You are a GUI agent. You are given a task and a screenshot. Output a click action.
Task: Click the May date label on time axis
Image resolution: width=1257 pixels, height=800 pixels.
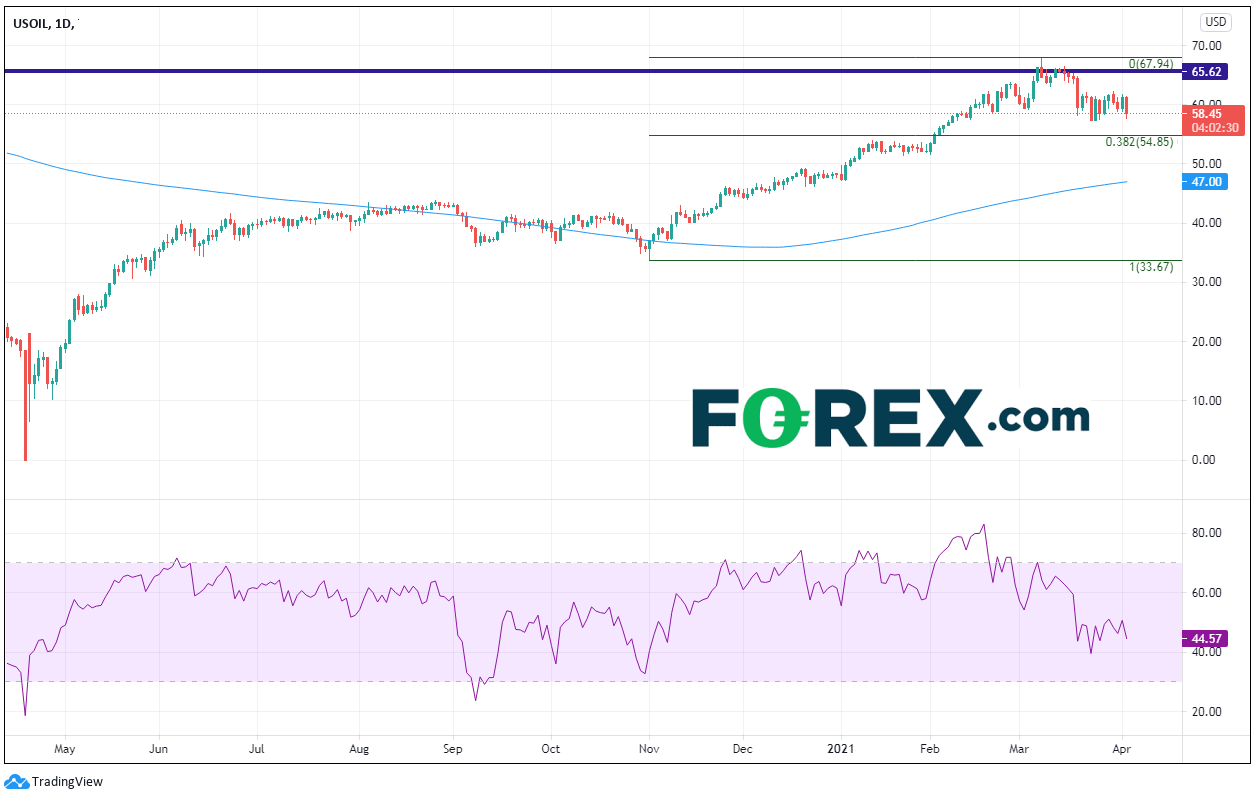[x=64, y=747]
